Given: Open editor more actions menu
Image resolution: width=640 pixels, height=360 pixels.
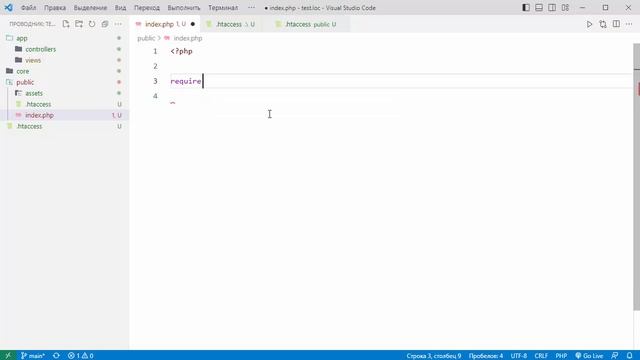Looking at the screenshot, I should [629, 24].
